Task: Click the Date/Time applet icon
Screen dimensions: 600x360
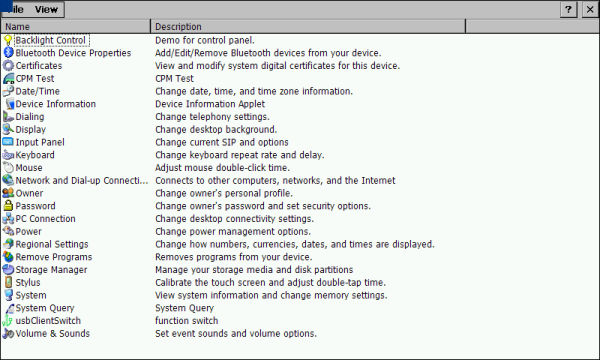Action: [x=8, y=91]
